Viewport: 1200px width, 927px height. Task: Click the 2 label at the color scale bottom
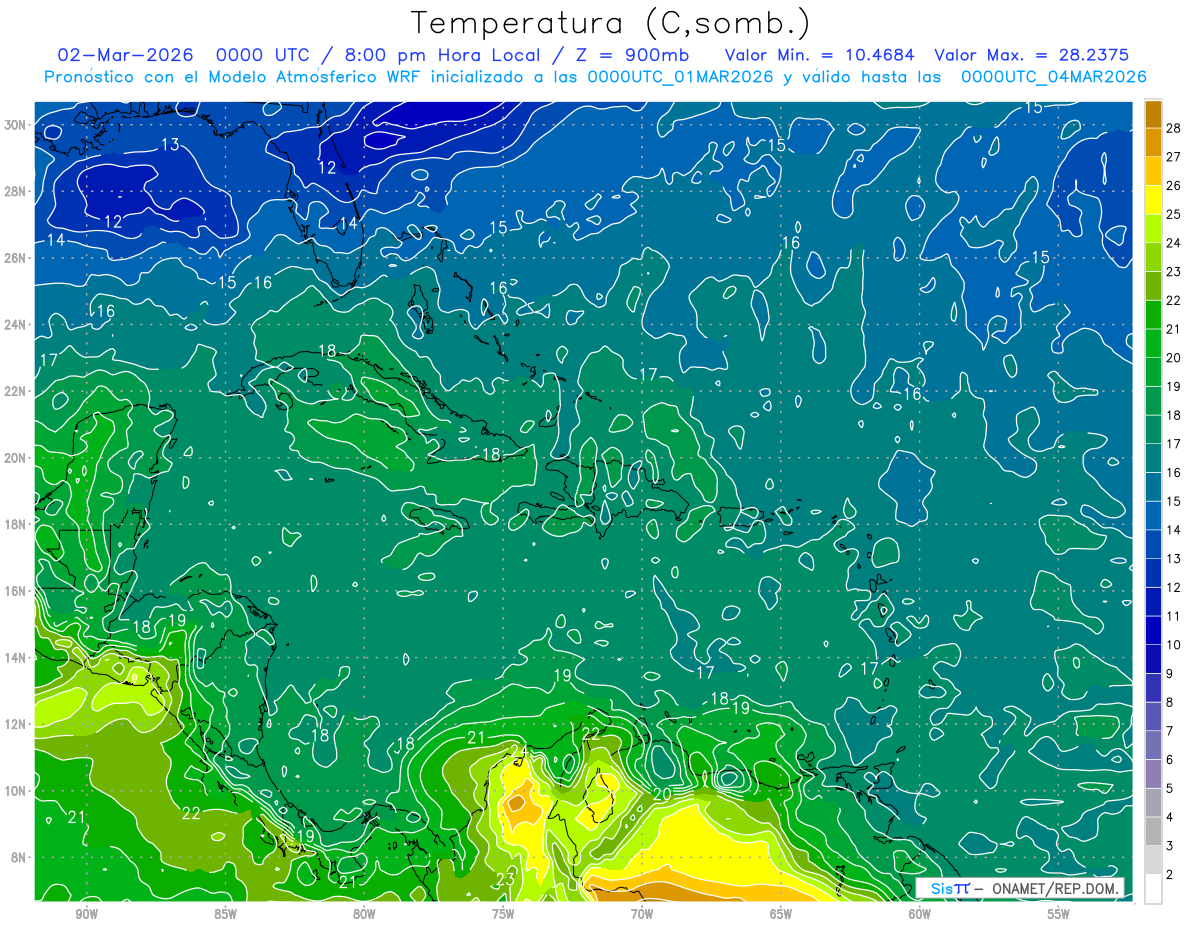tap(1170, 875)
